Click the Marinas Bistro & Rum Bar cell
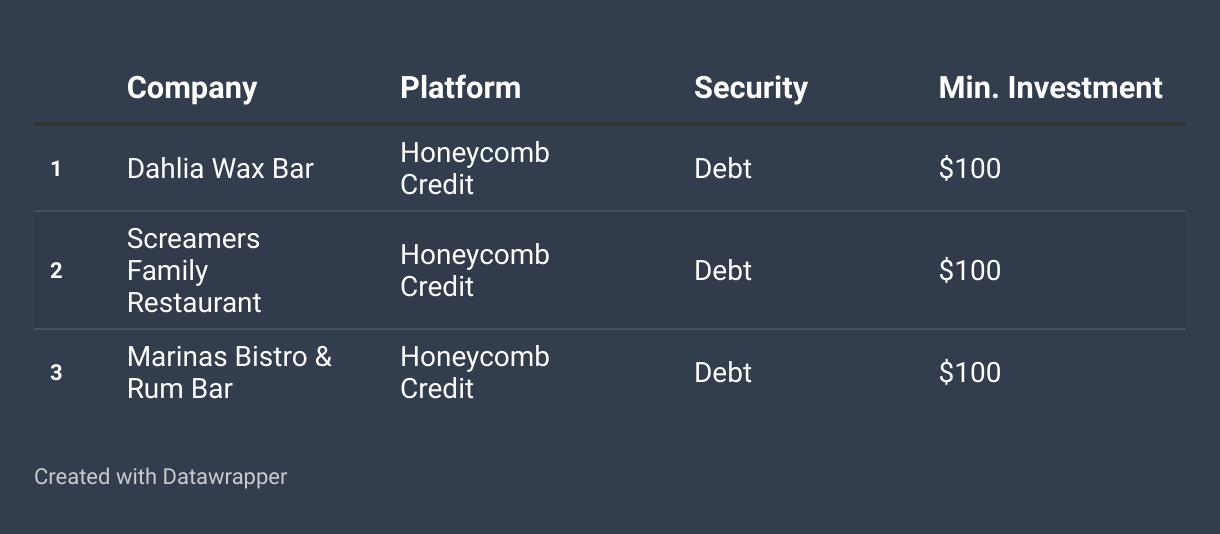Image resolution: width=1220 pixels, height=534 pixels. click(x=229, y=372)
